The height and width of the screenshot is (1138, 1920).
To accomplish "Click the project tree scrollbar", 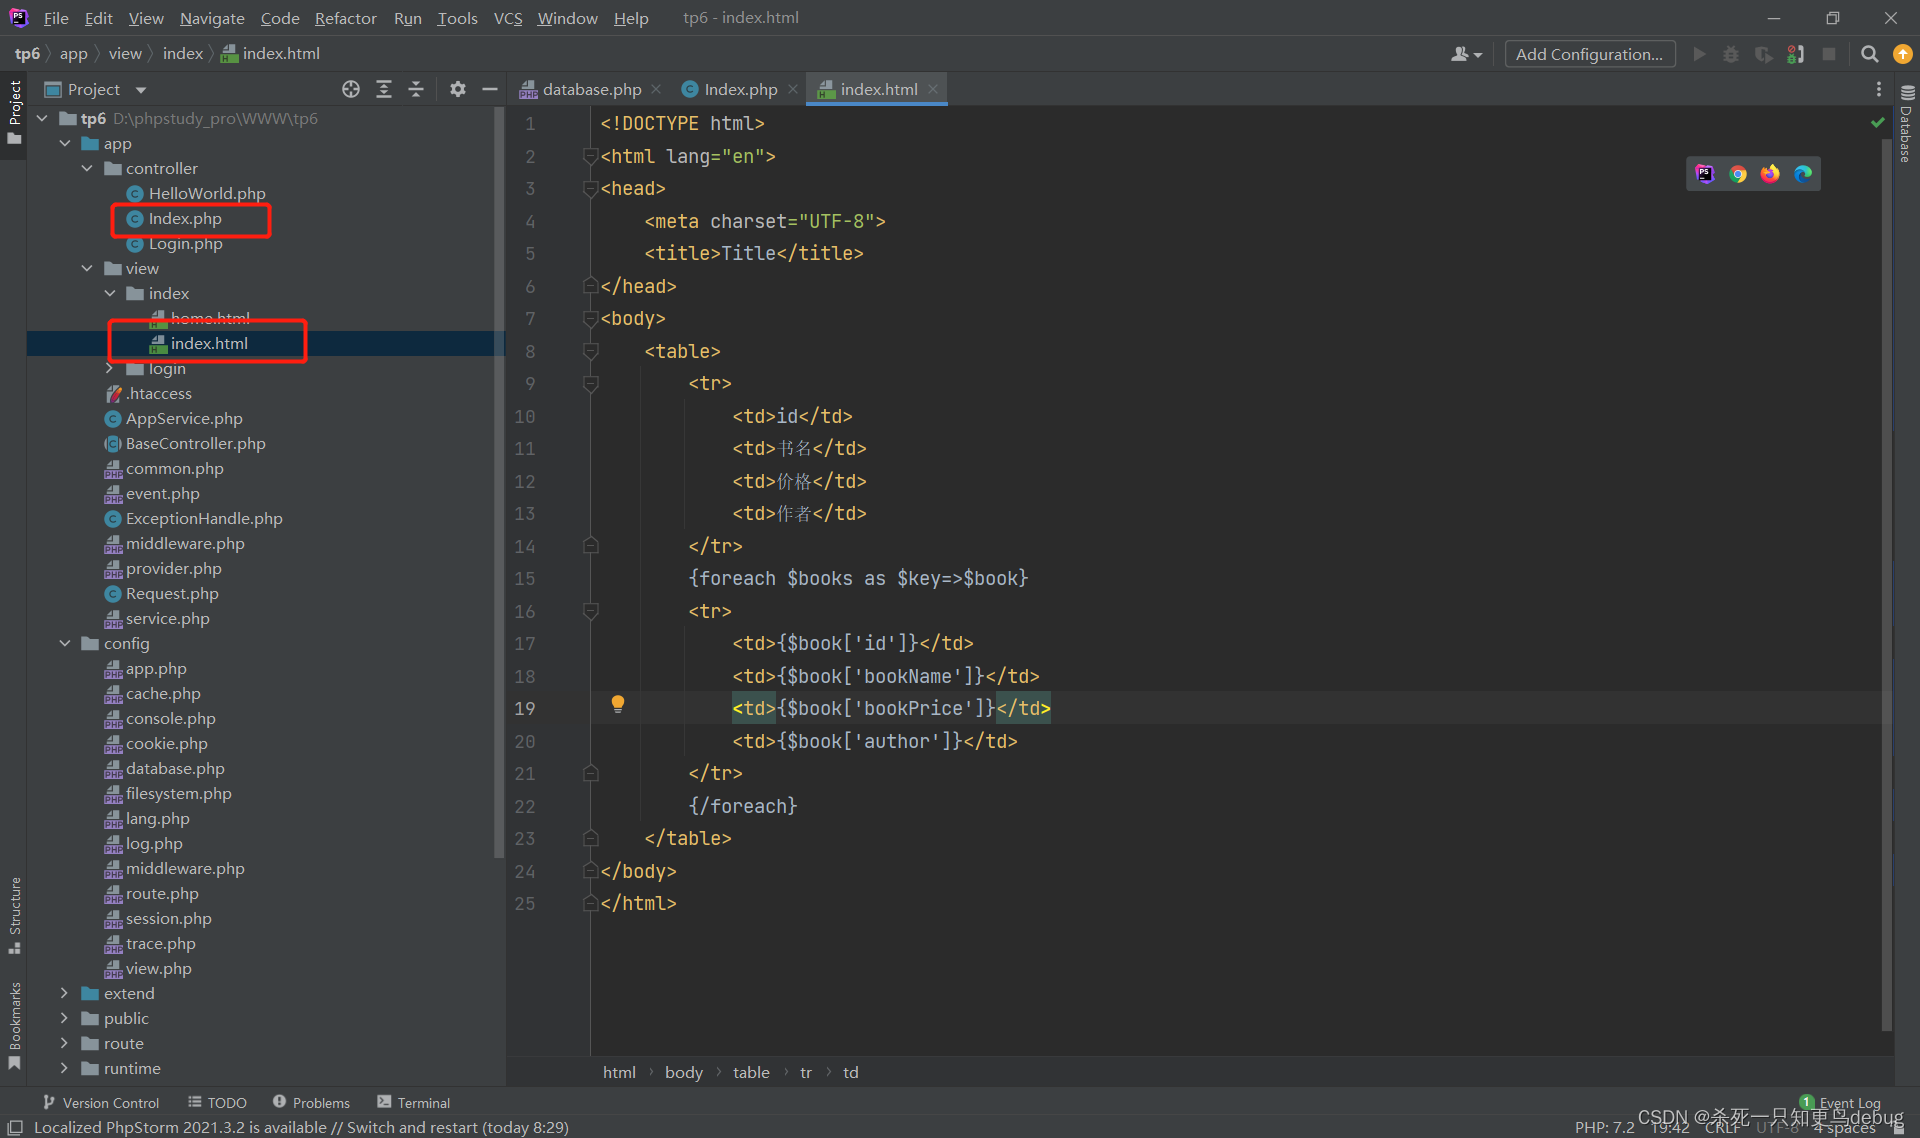I will tap(499, 480).
